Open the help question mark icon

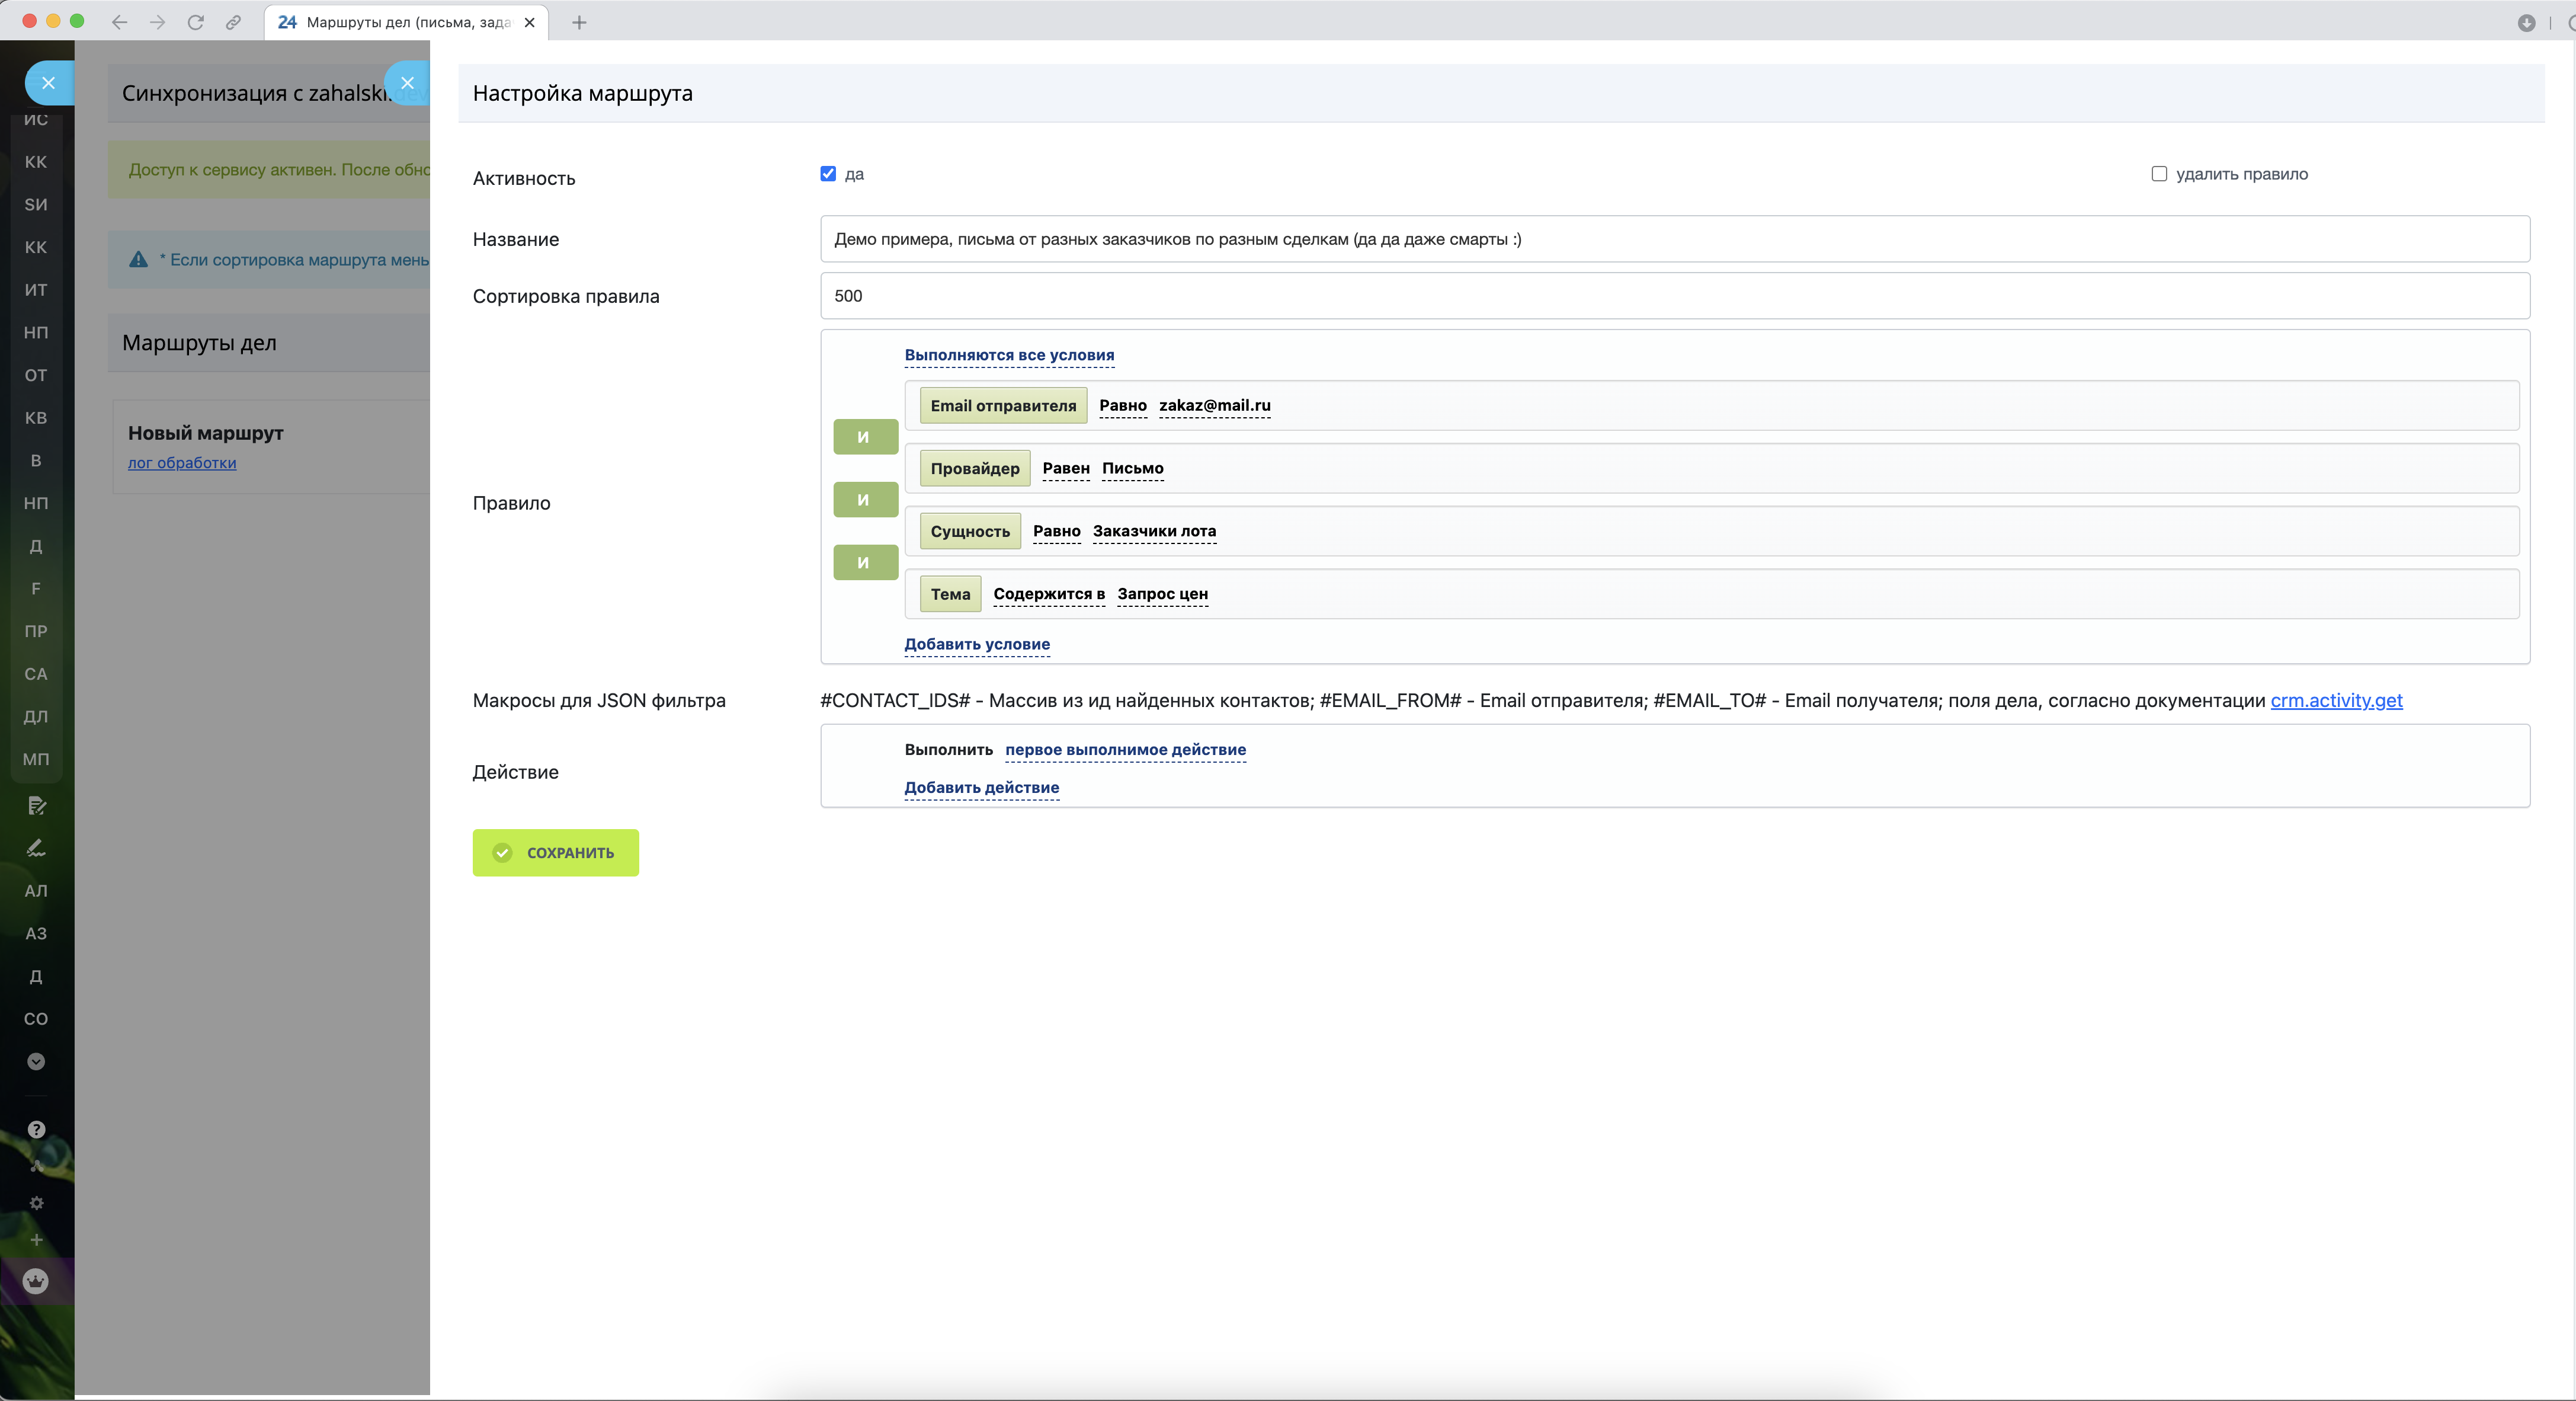pyautogui.click(x=36, y=1129)
